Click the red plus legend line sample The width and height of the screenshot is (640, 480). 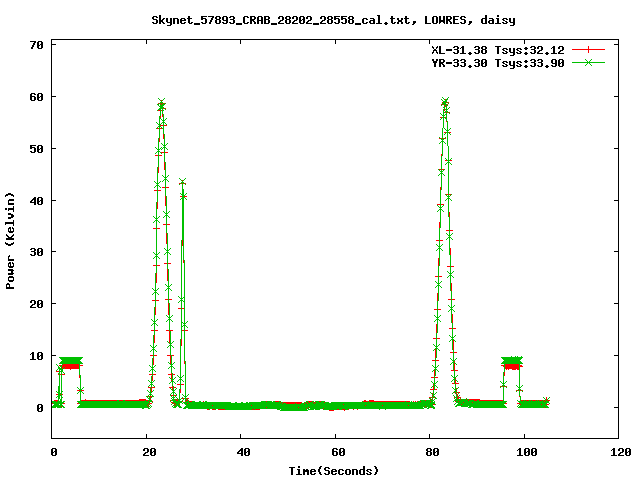pos(588,50)
